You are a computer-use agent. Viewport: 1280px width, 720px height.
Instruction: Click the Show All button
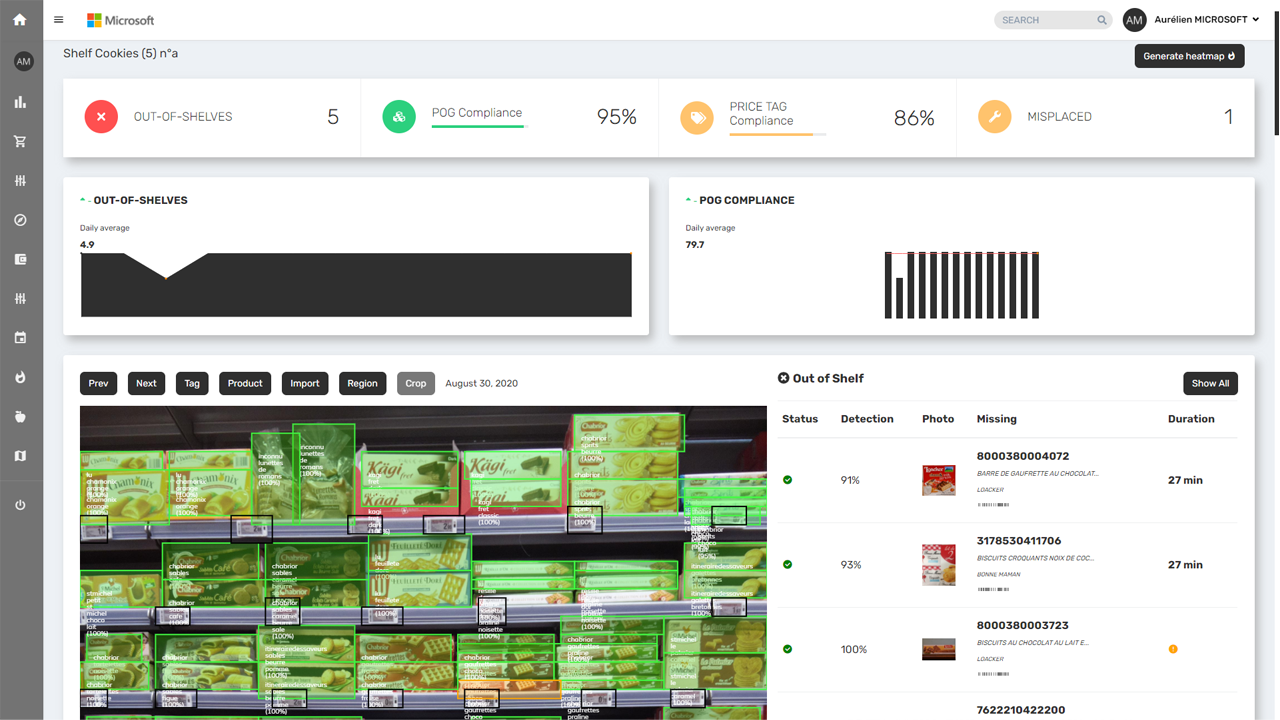[x=1210, y=383]
